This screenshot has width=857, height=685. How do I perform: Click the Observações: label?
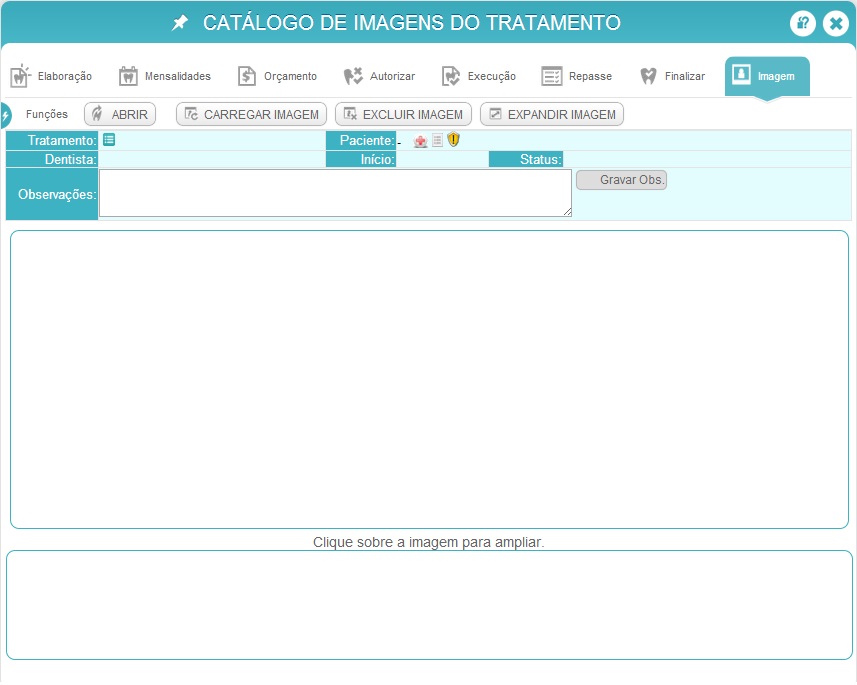click(57, 195)
